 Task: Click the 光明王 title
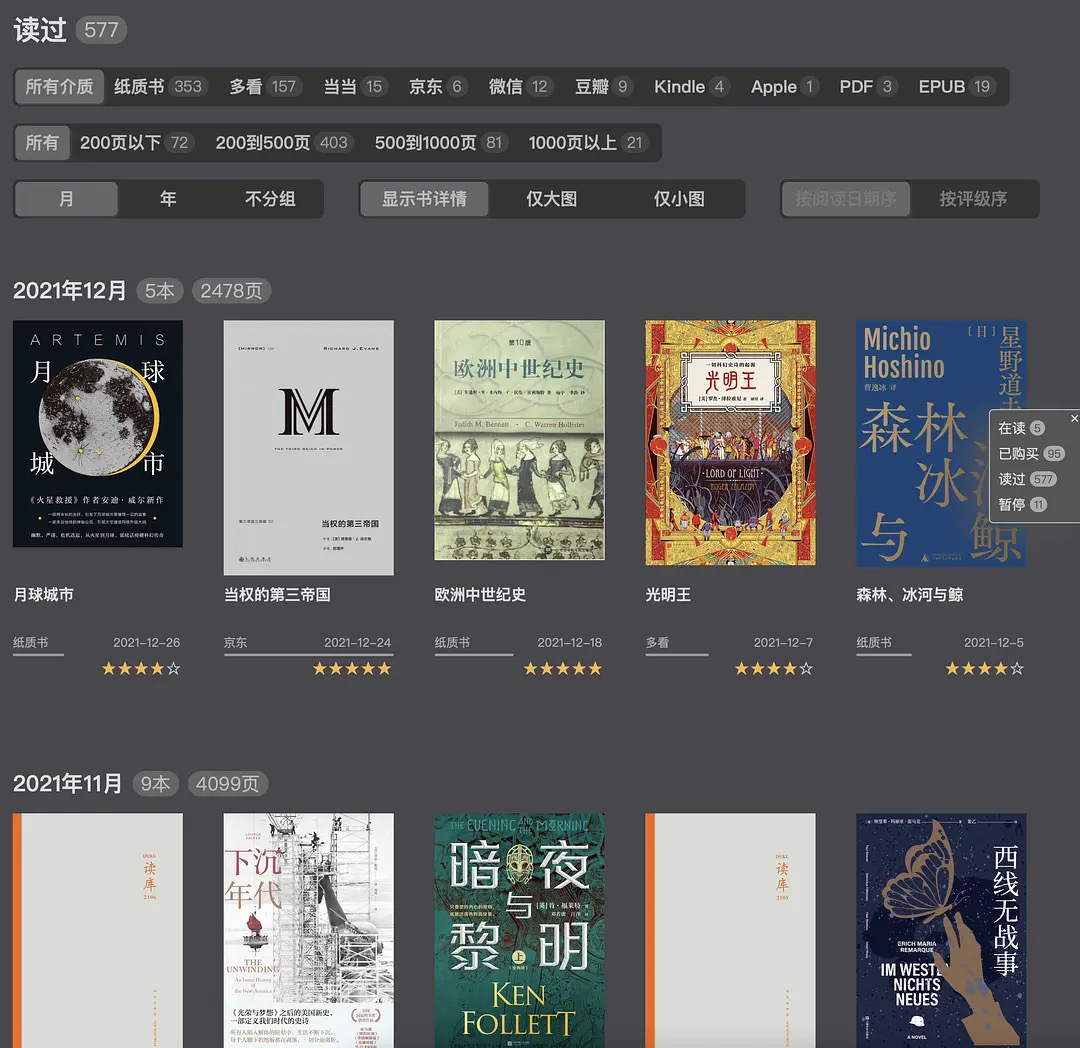click(x=668, y=595)
